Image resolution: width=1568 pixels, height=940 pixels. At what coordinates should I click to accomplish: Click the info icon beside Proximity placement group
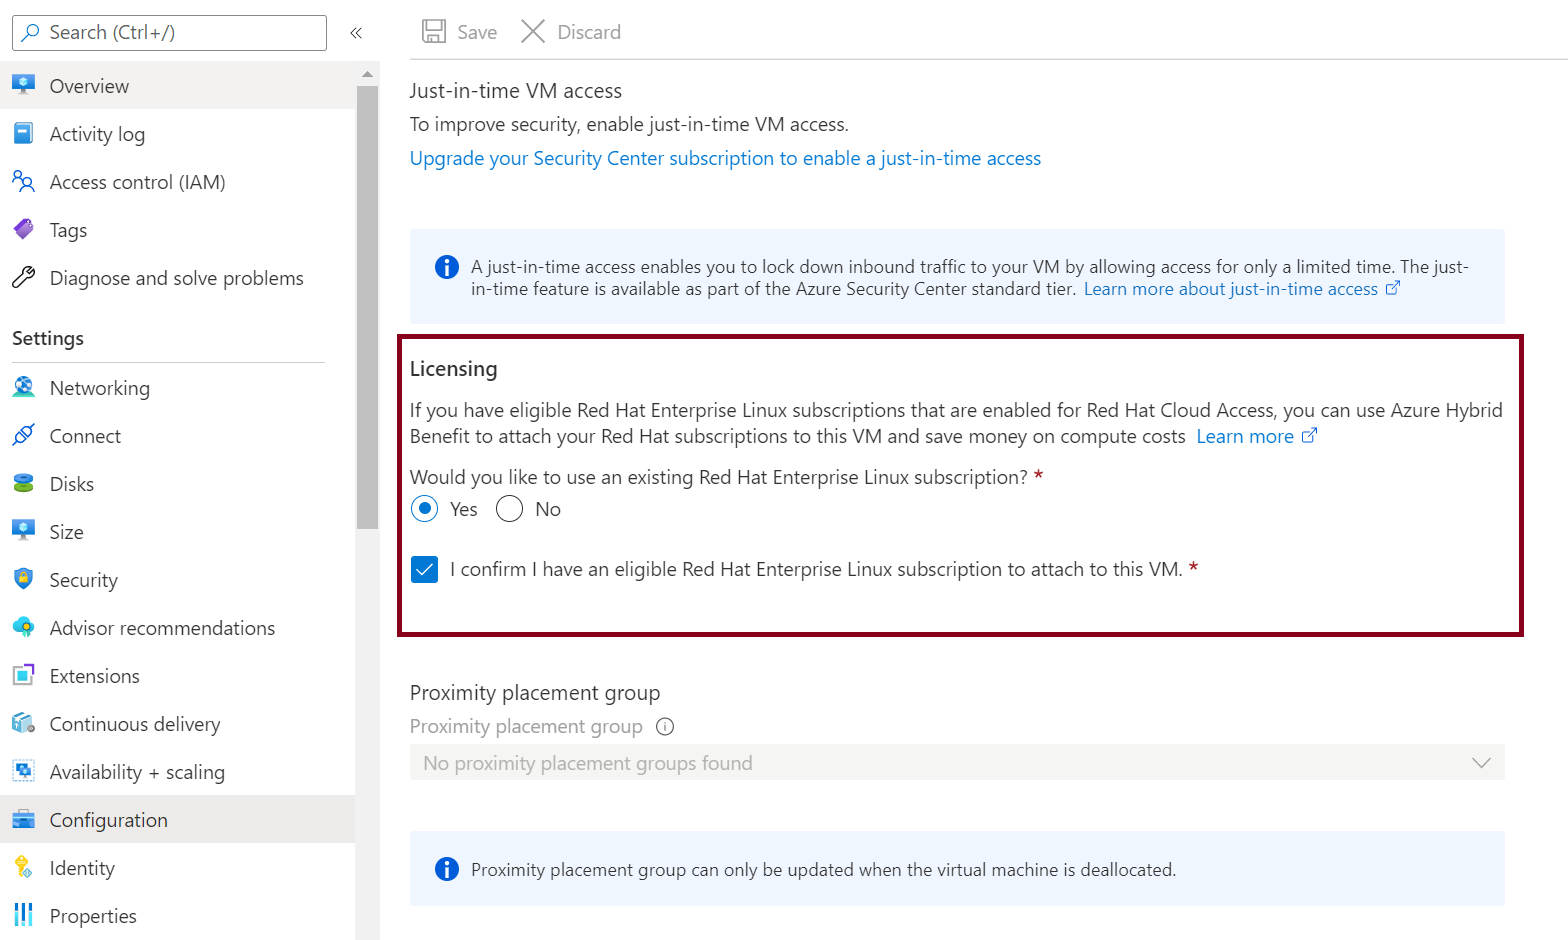click(665, 727)
